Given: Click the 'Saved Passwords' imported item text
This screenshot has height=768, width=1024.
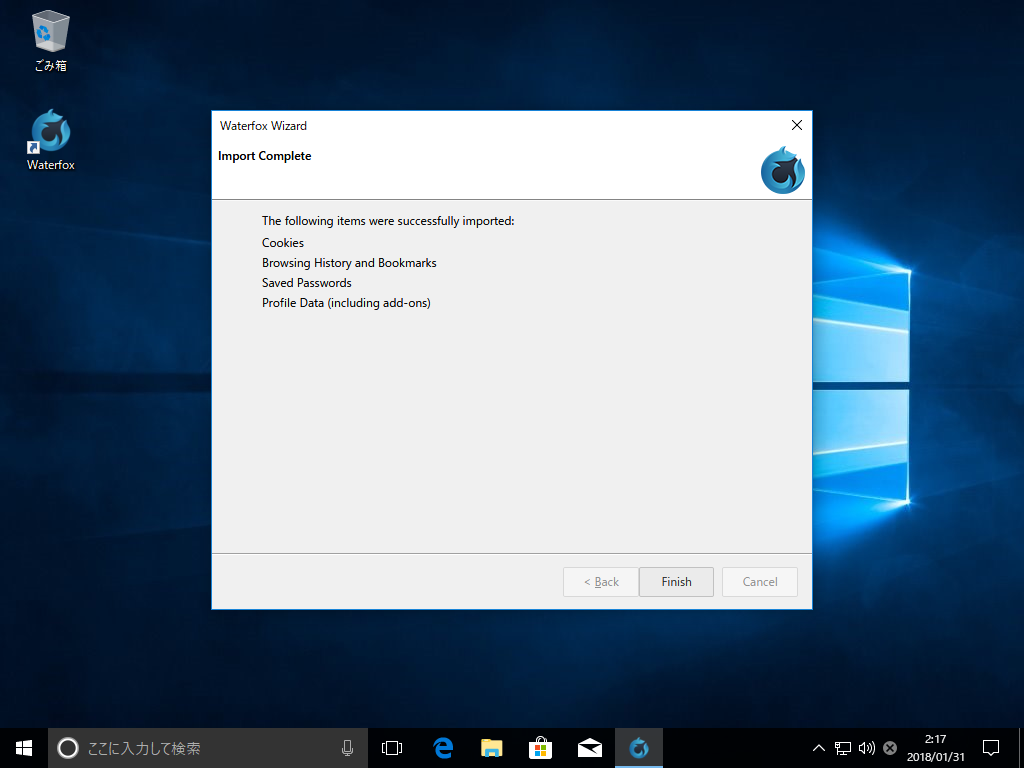Looking at the screenshot, I should 306,283.
